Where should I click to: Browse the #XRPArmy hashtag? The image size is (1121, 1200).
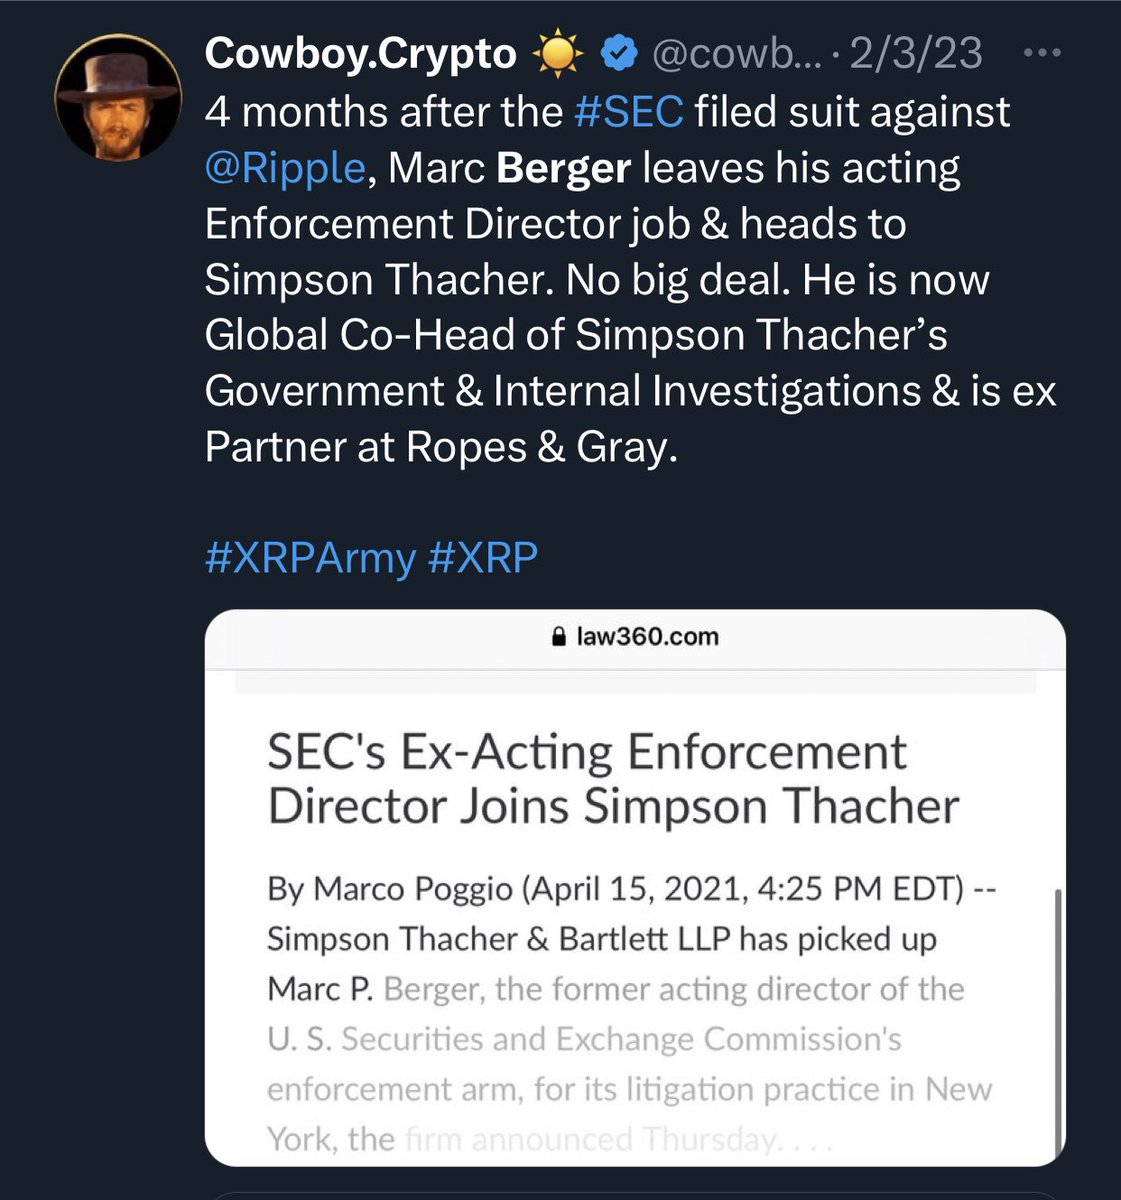click(309, 557)
